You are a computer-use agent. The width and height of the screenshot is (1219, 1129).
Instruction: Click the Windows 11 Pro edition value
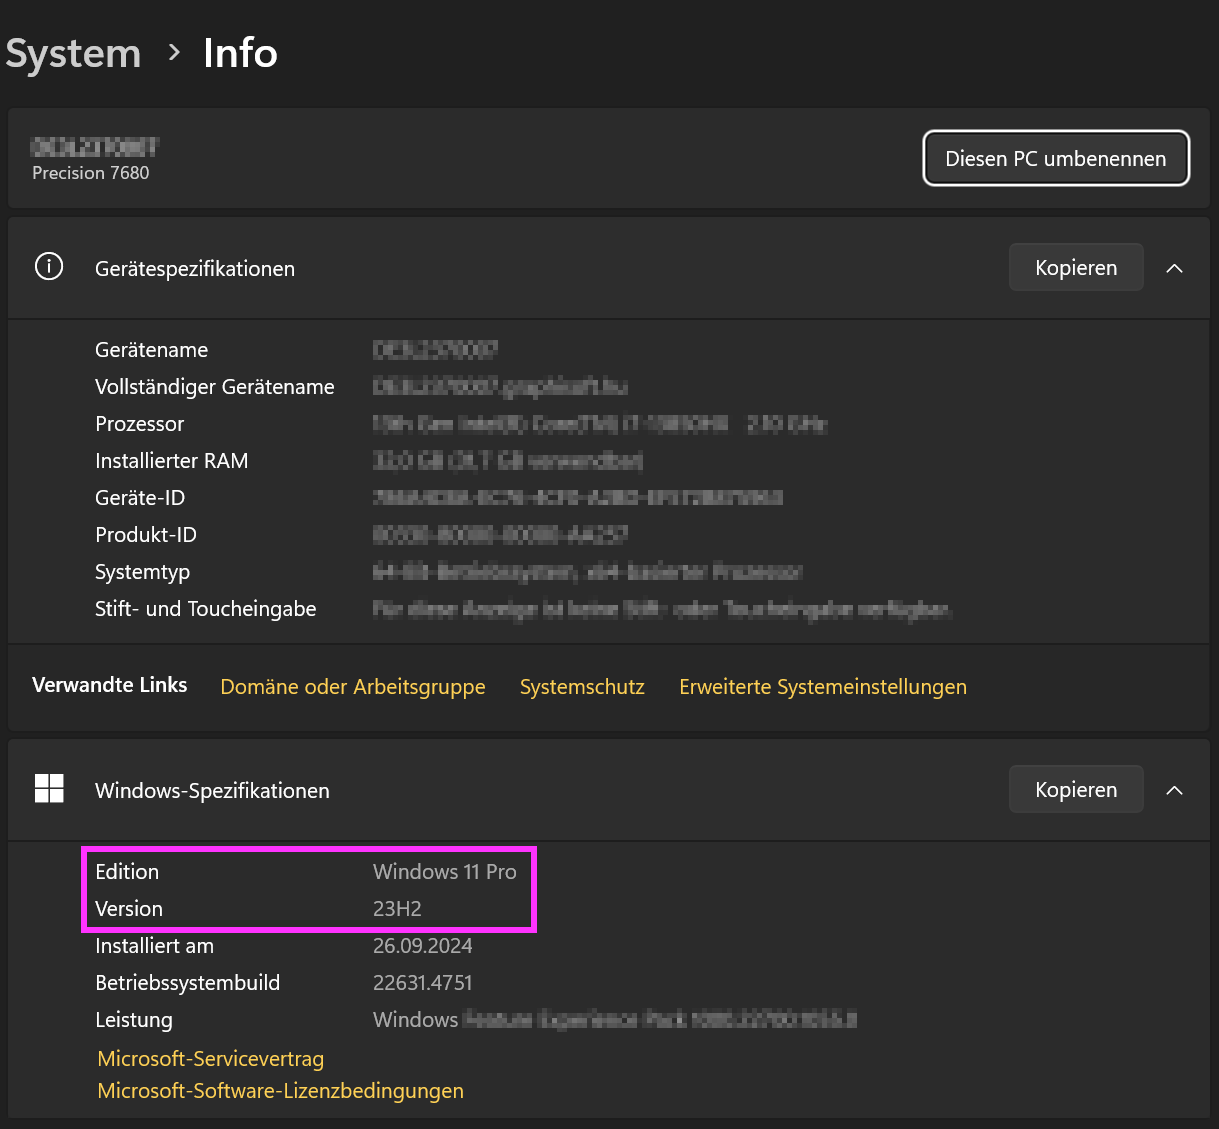(445, 872)
